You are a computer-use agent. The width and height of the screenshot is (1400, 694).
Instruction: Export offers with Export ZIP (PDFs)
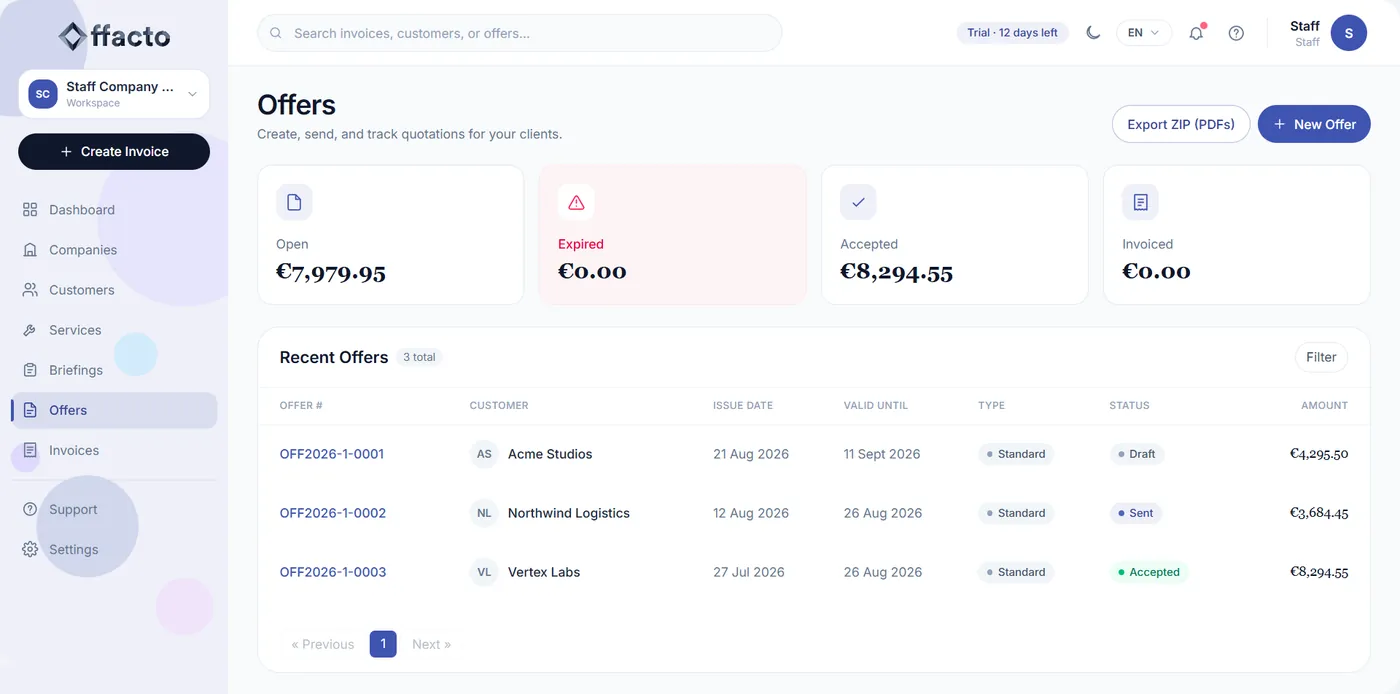1181,124
